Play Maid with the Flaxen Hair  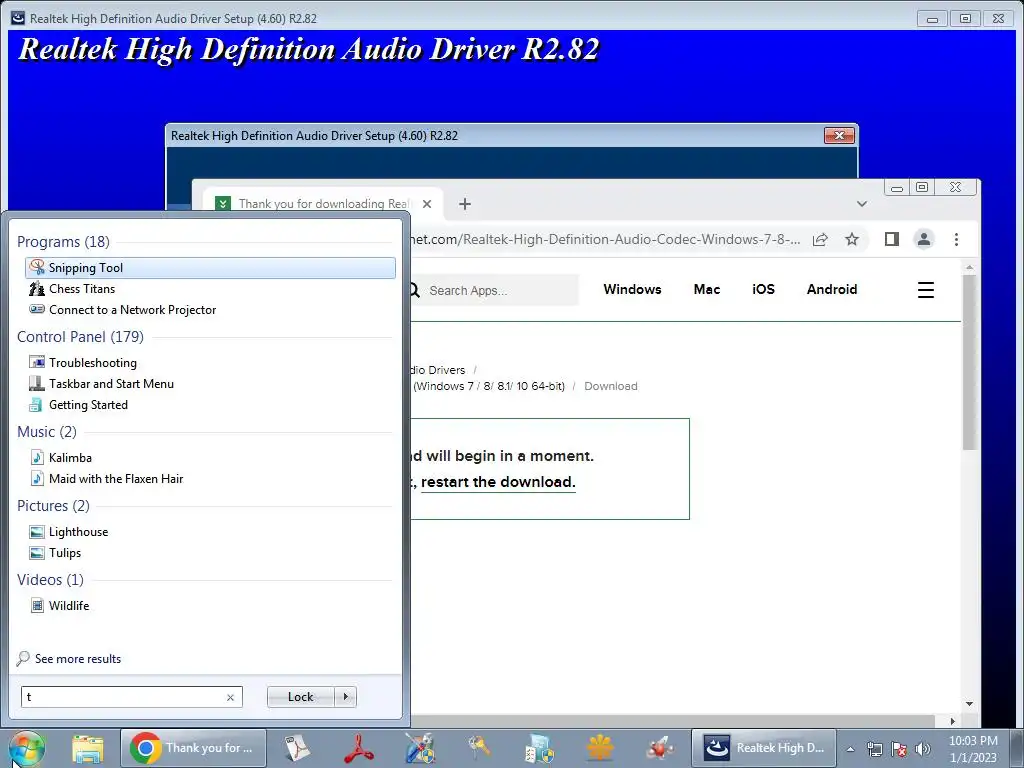click(x=116, y=479)
